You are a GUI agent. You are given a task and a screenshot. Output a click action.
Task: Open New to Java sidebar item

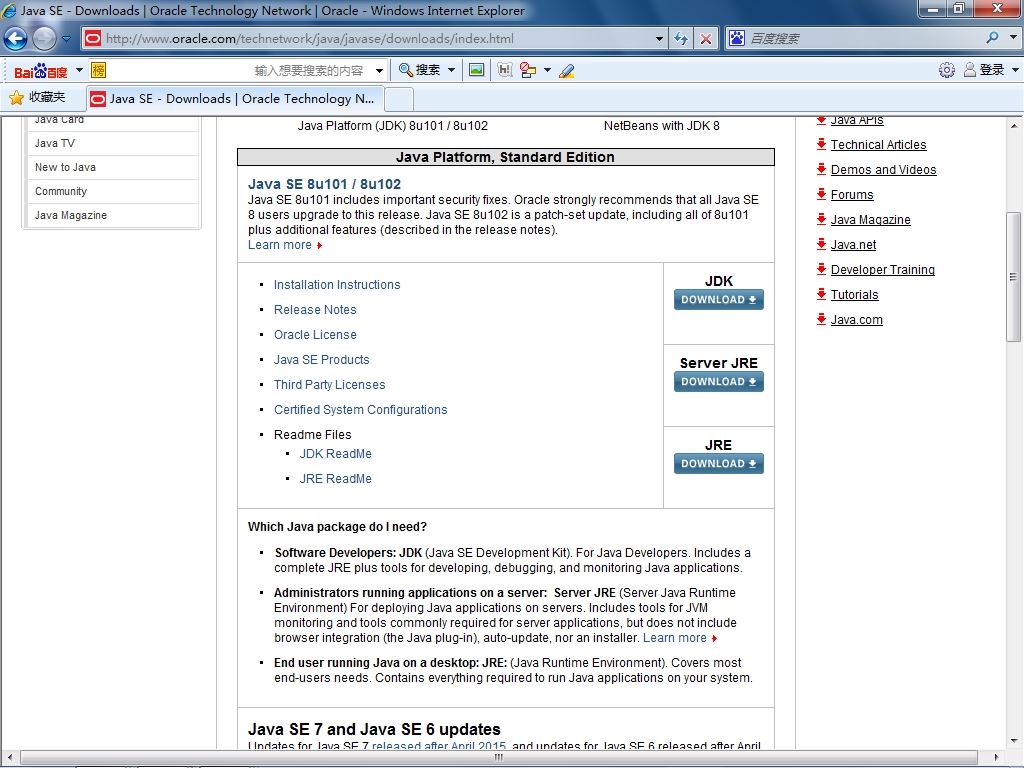coord(65,167)
